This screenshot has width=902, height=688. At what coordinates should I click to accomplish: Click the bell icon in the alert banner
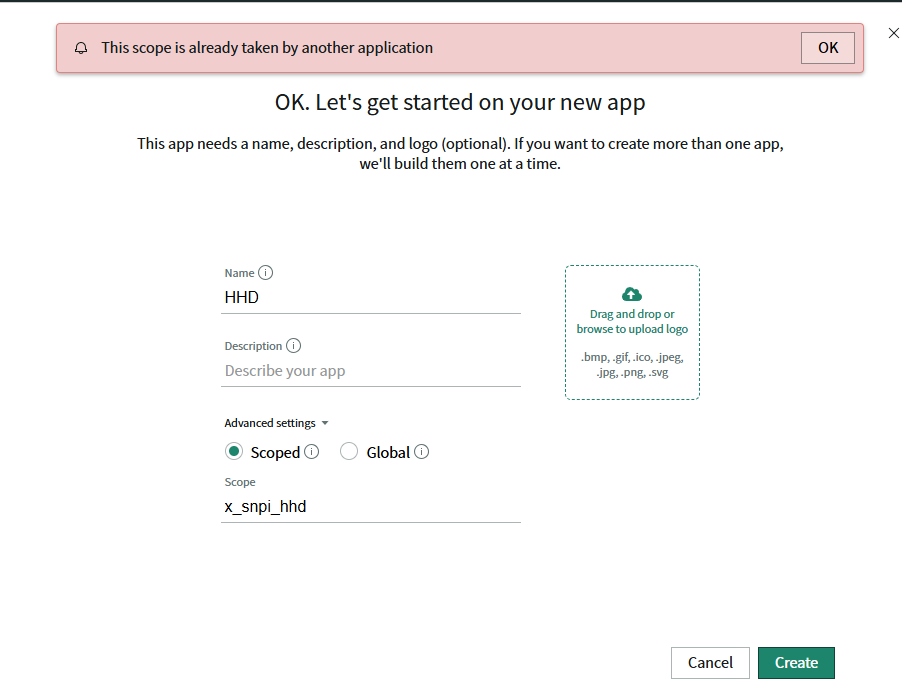pyautogui.click(x=82, y=48)
